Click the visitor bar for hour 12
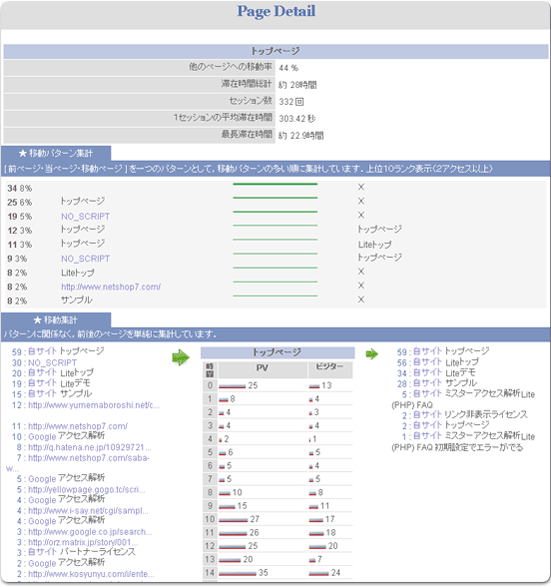The width and height of the screenshot is (551, 587). pyautogui.click(x=317, y=547)
